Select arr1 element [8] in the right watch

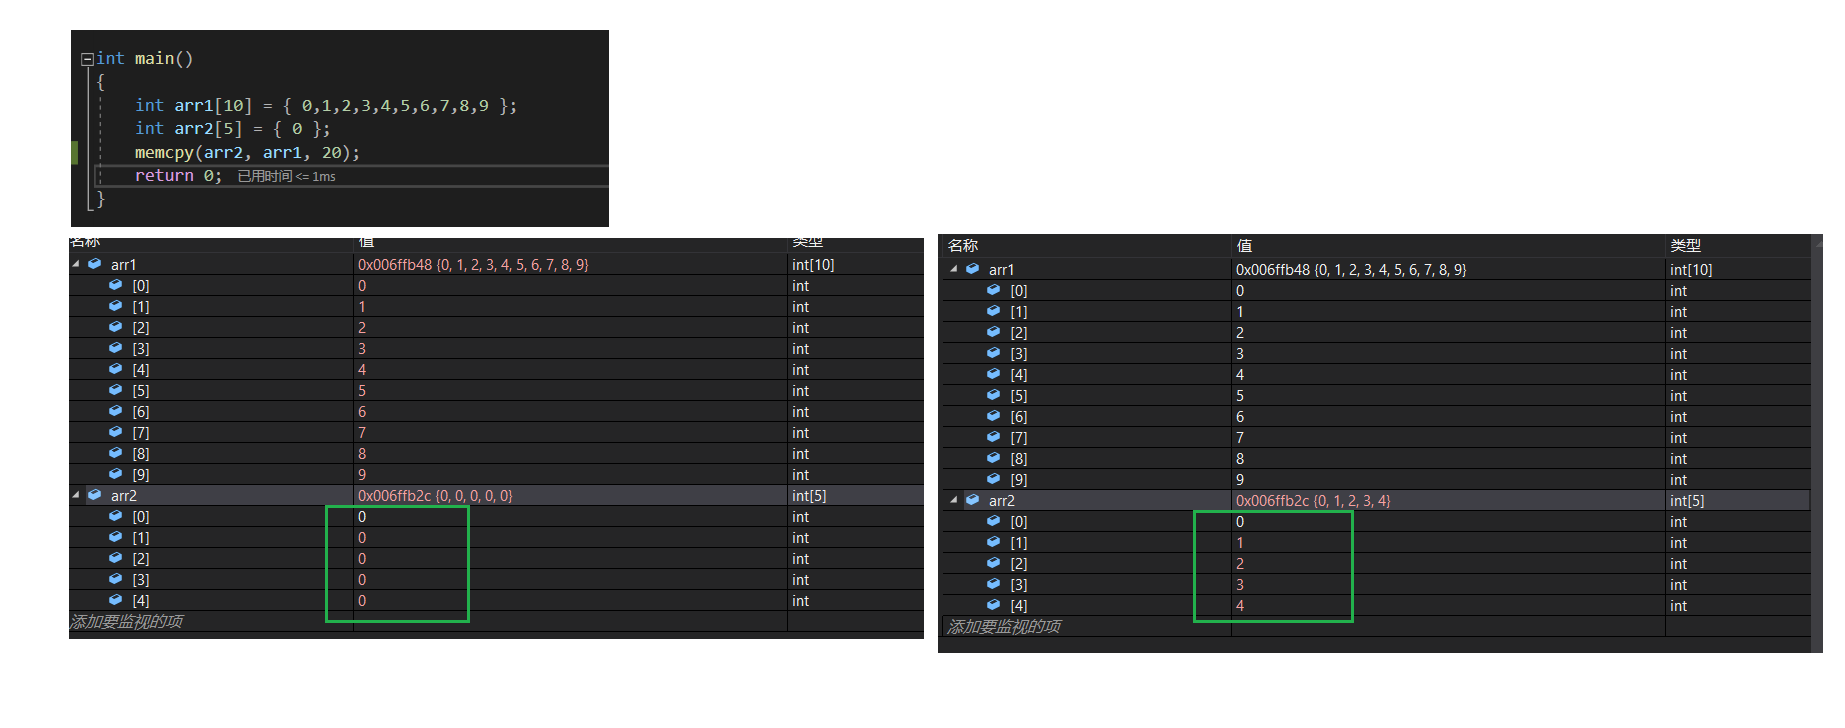(x=1376, y=458)
